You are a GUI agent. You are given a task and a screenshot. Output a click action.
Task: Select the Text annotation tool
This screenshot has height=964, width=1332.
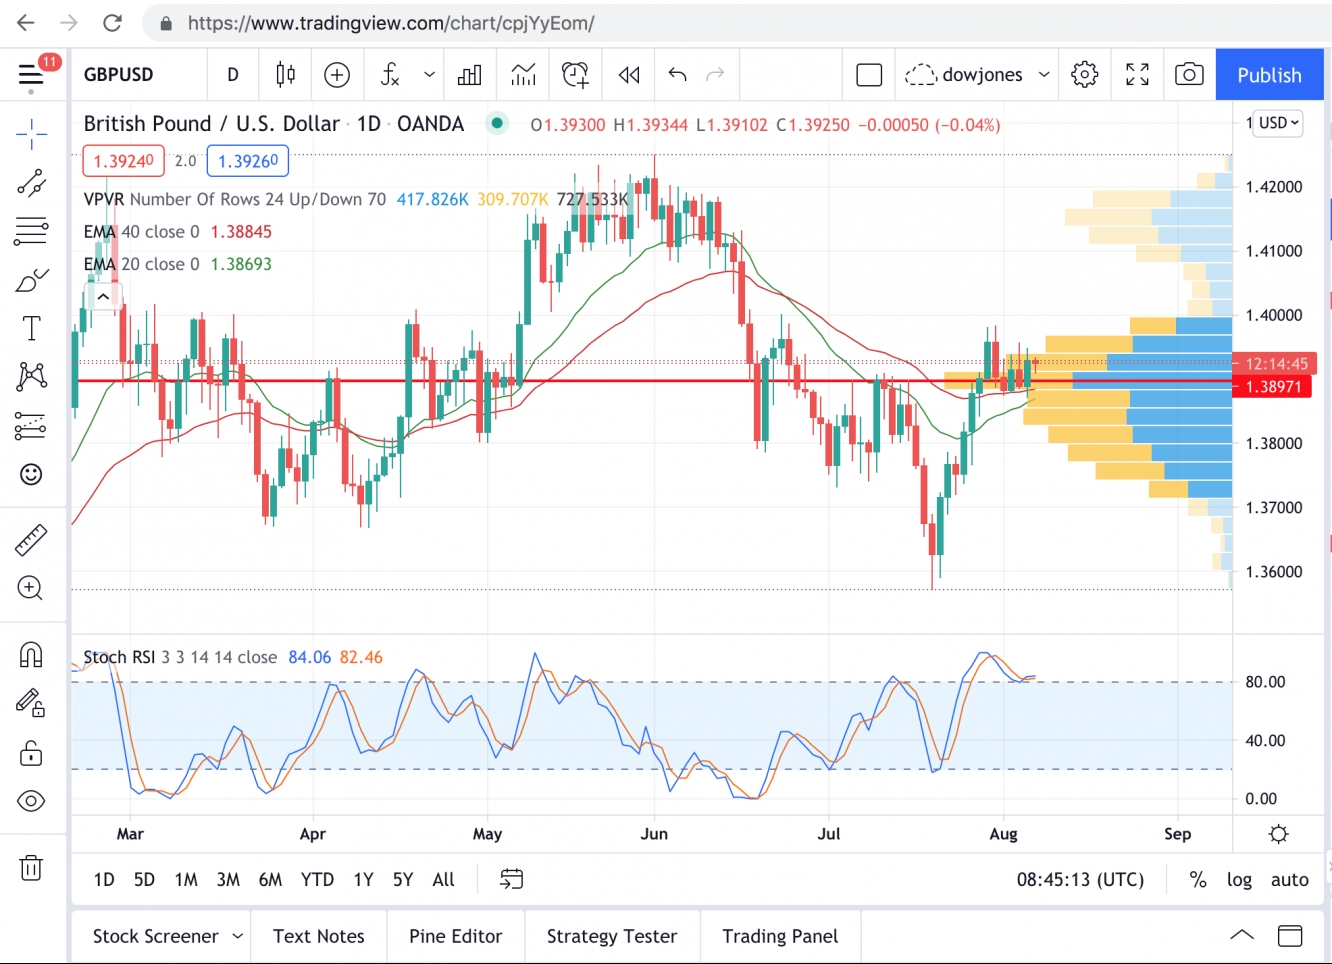[x=31, y=328]
